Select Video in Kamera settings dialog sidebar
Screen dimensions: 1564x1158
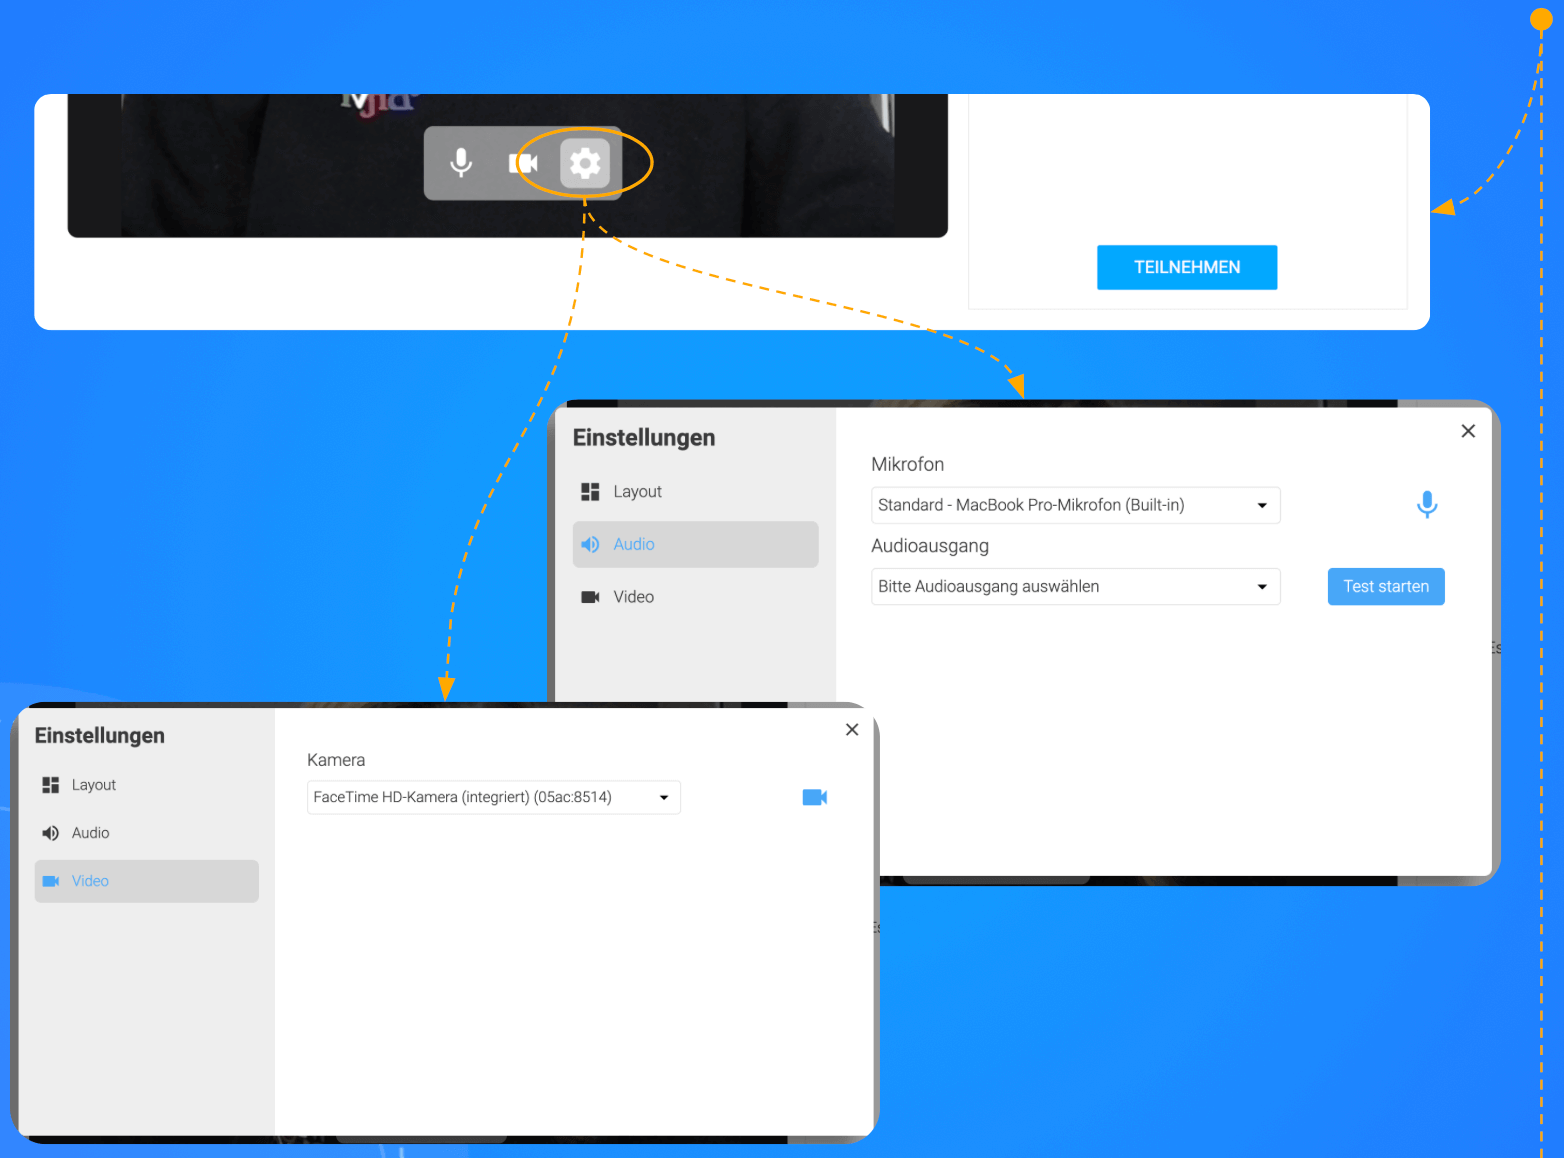(x=146, y=881)
